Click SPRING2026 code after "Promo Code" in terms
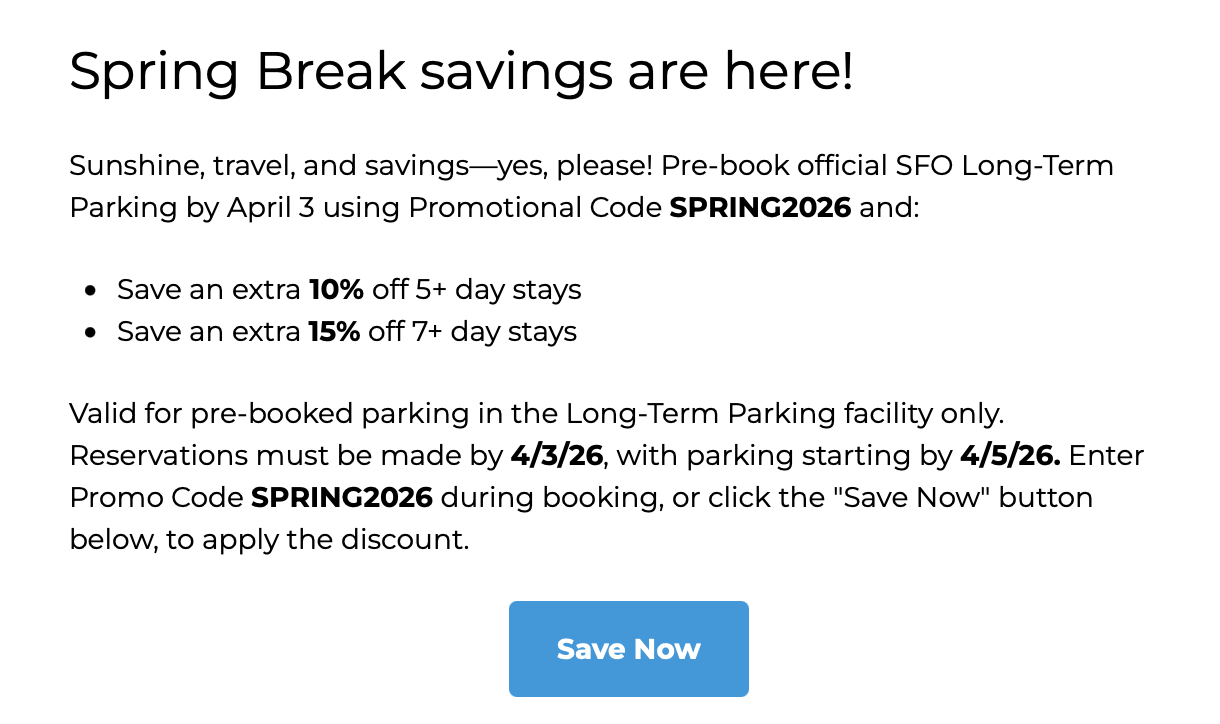 (x=341, y=497)
